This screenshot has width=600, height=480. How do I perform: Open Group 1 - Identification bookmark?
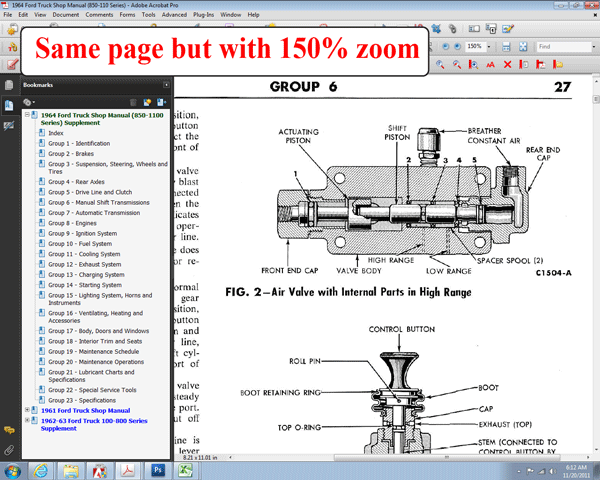click(79, 143)
